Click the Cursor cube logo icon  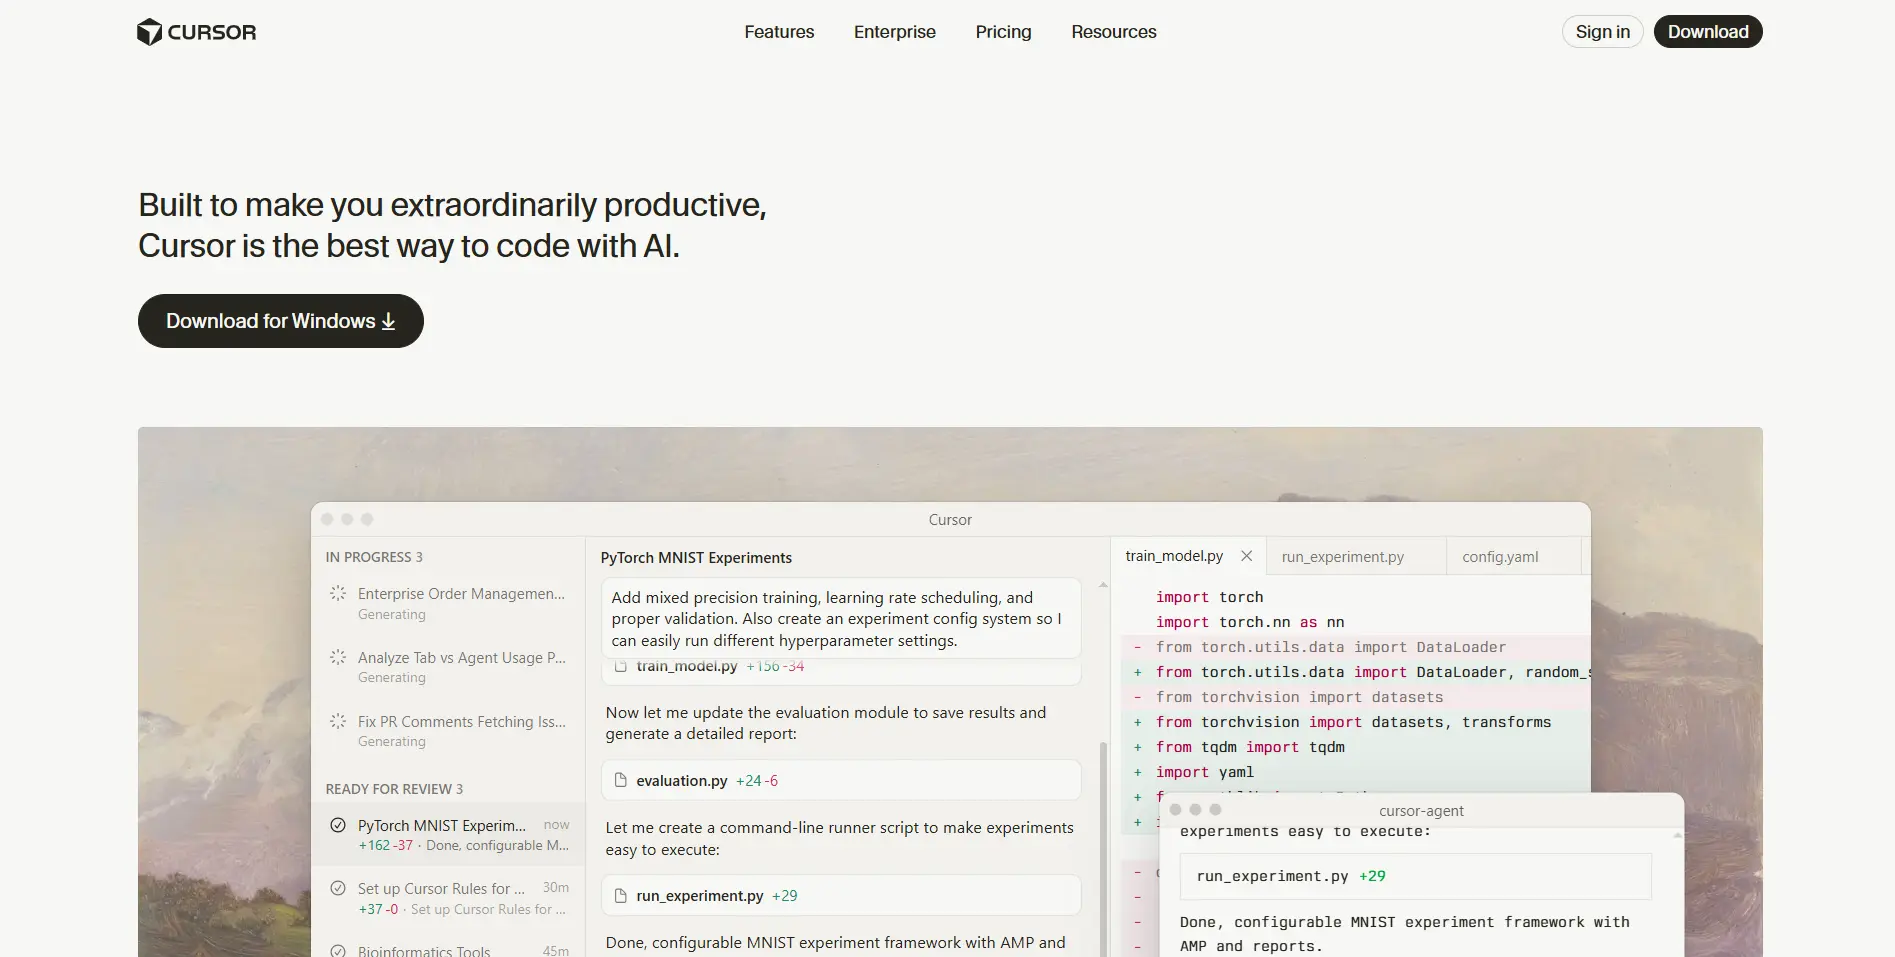coord(149,32)
